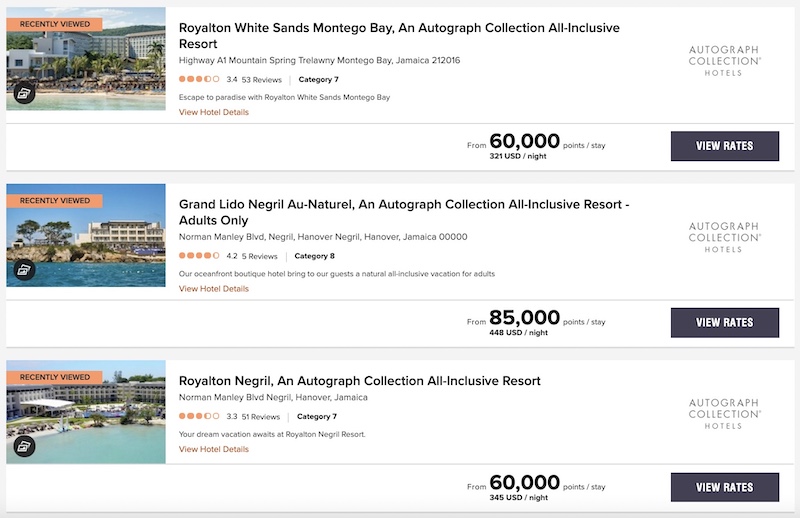View rates for Royalton Negril resort
The image size is (800, 518).
coord(724,487)
